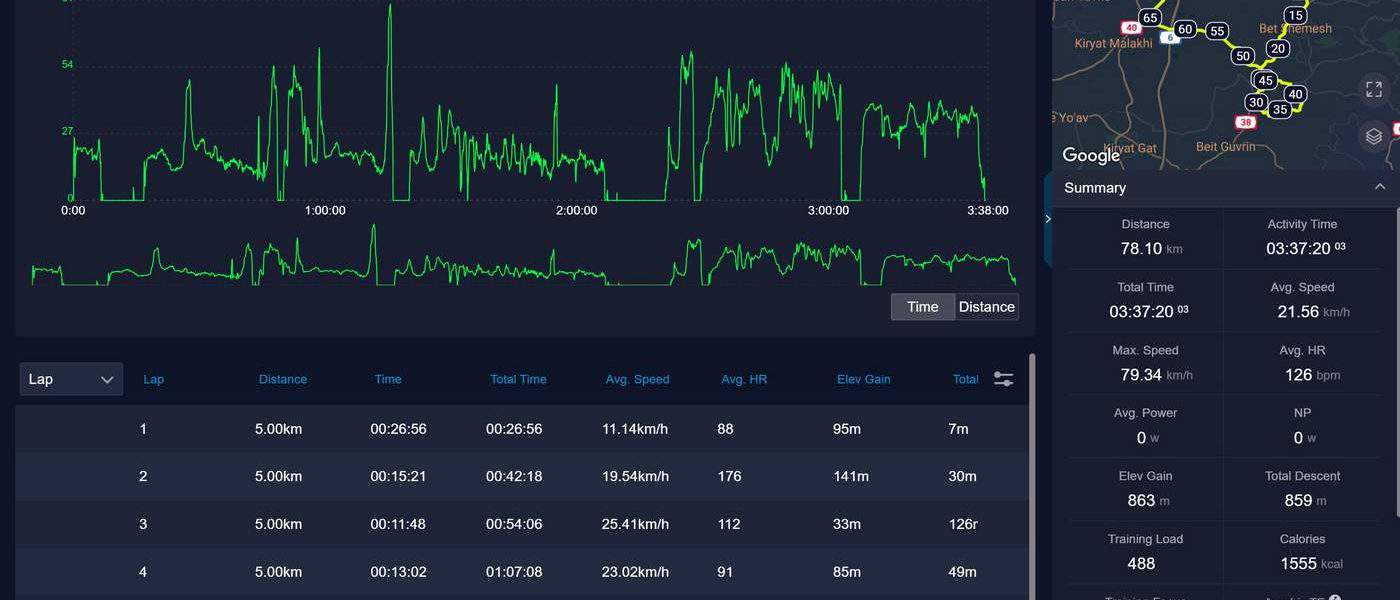
Task: Click the 40 km marker on the route
Action: coord(1295,95)
